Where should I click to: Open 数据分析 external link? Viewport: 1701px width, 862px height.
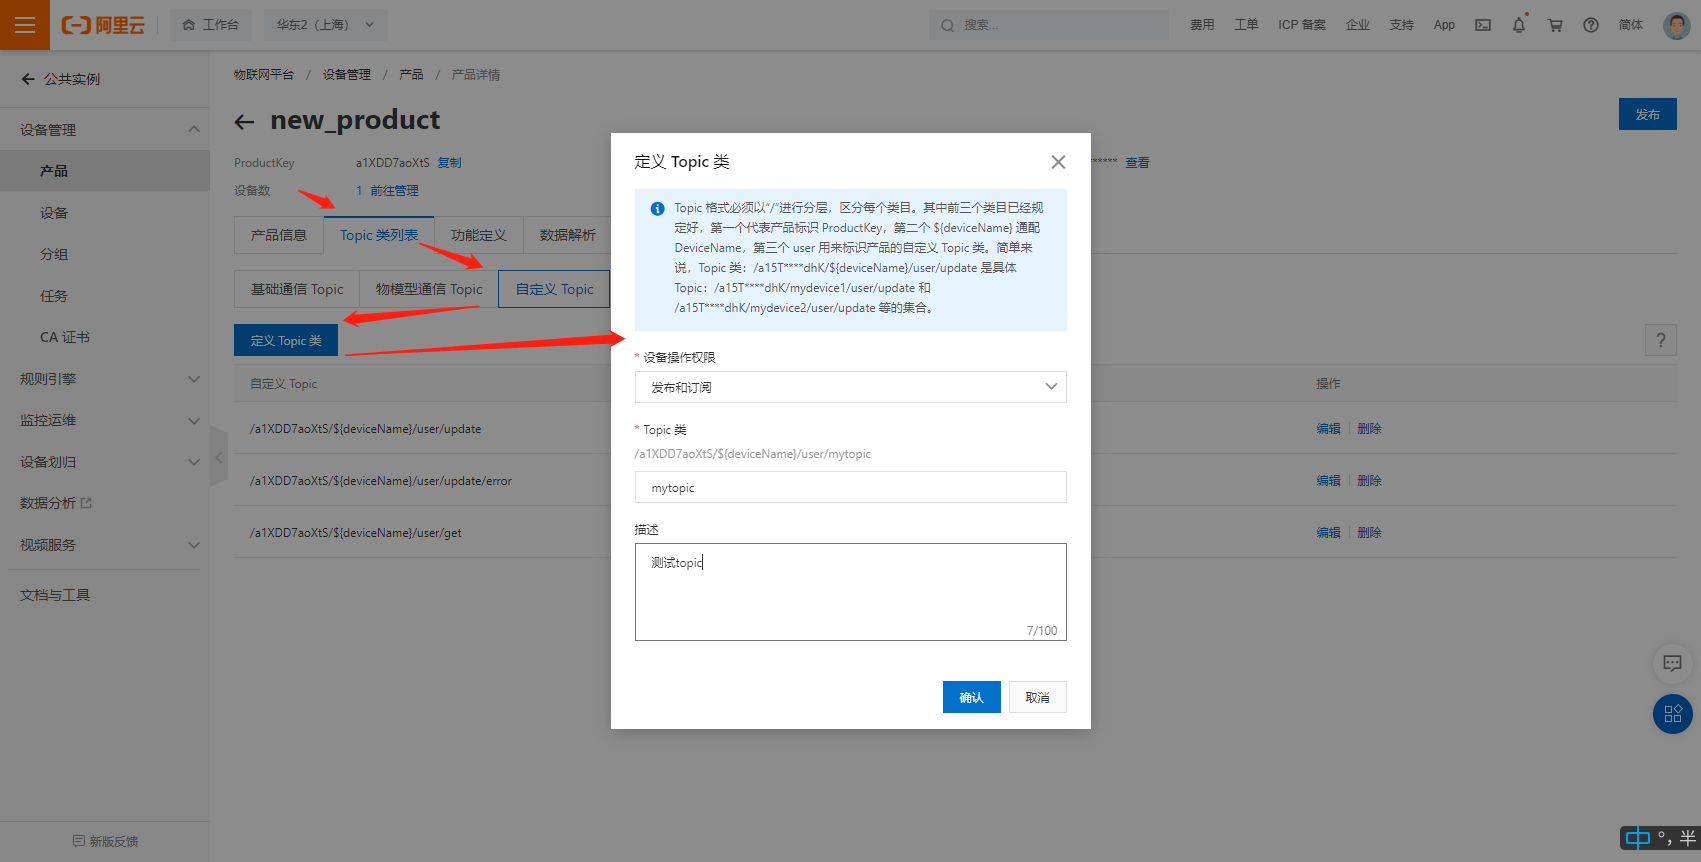[56, 503]
